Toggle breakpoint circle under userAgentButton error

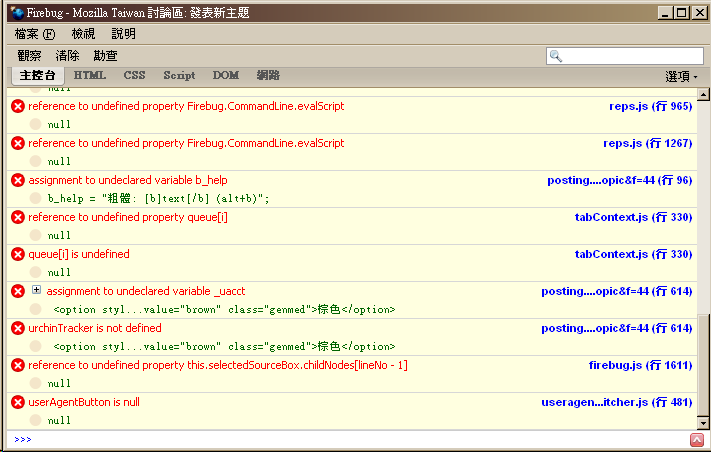coord(35,420)
